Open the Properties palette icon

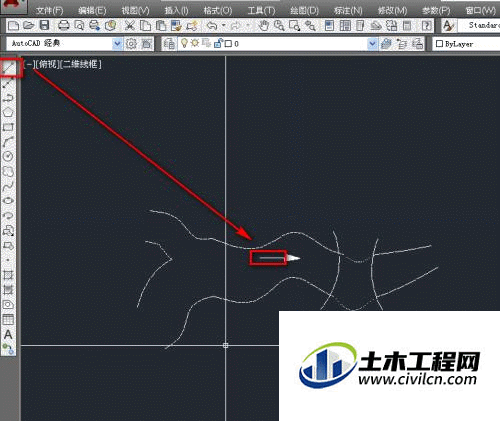(329, 25)
